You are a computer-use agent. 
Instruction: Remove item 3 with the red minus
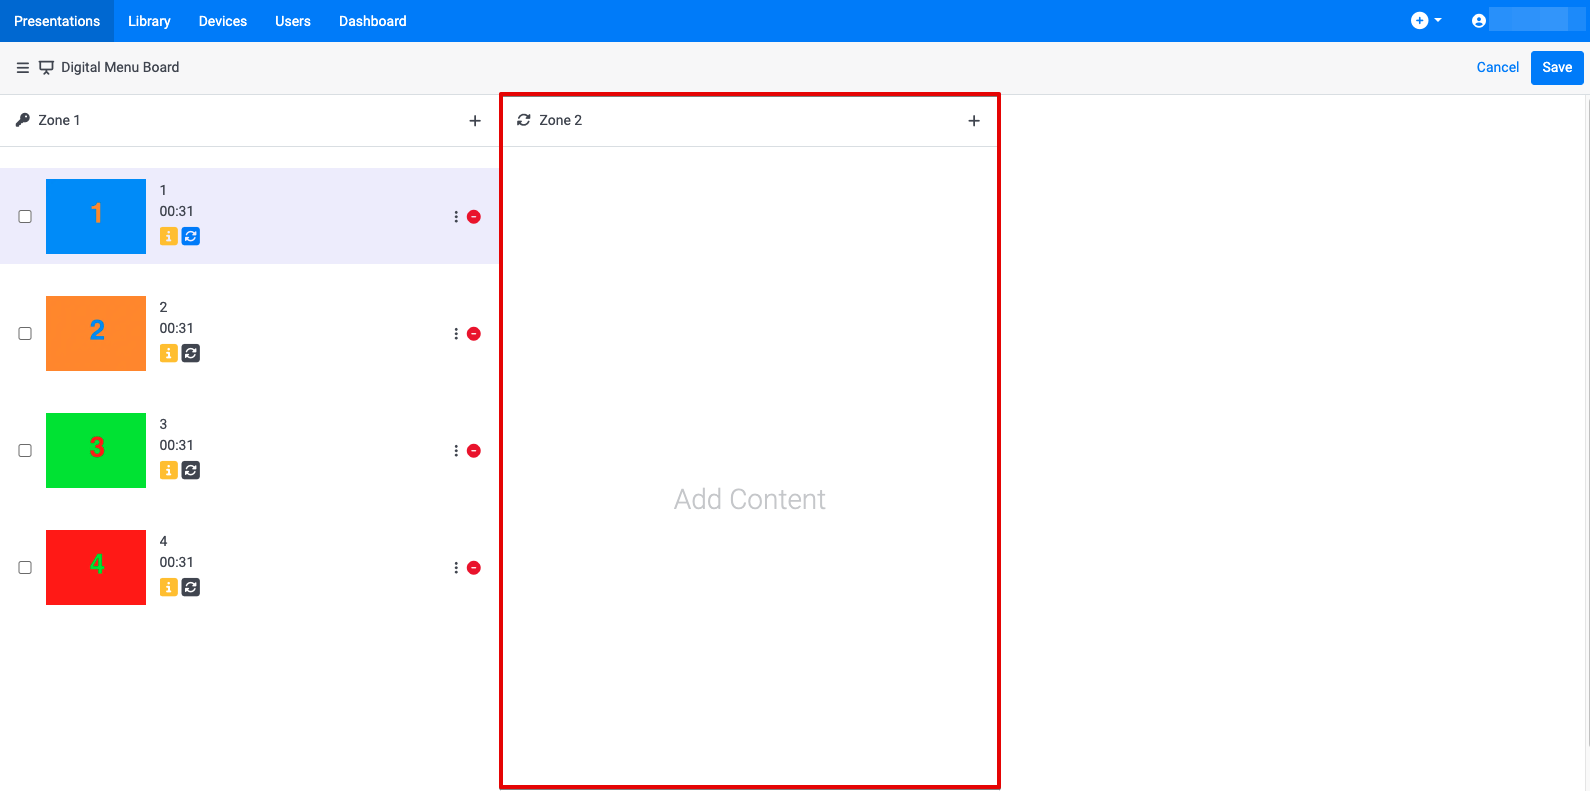click(474, 451)
